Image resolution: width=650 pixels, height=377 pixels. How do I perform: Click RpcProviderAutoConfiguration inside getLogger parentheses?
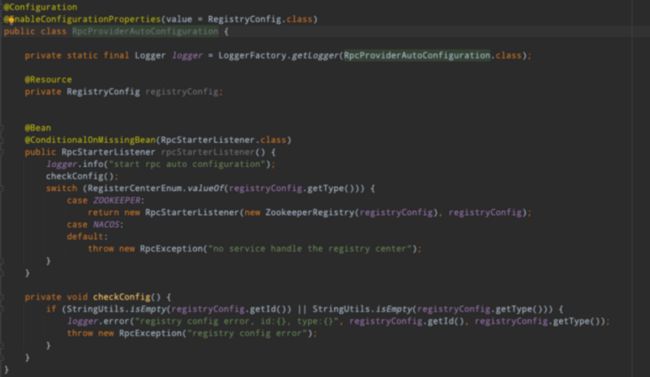[x=417, y=56]
